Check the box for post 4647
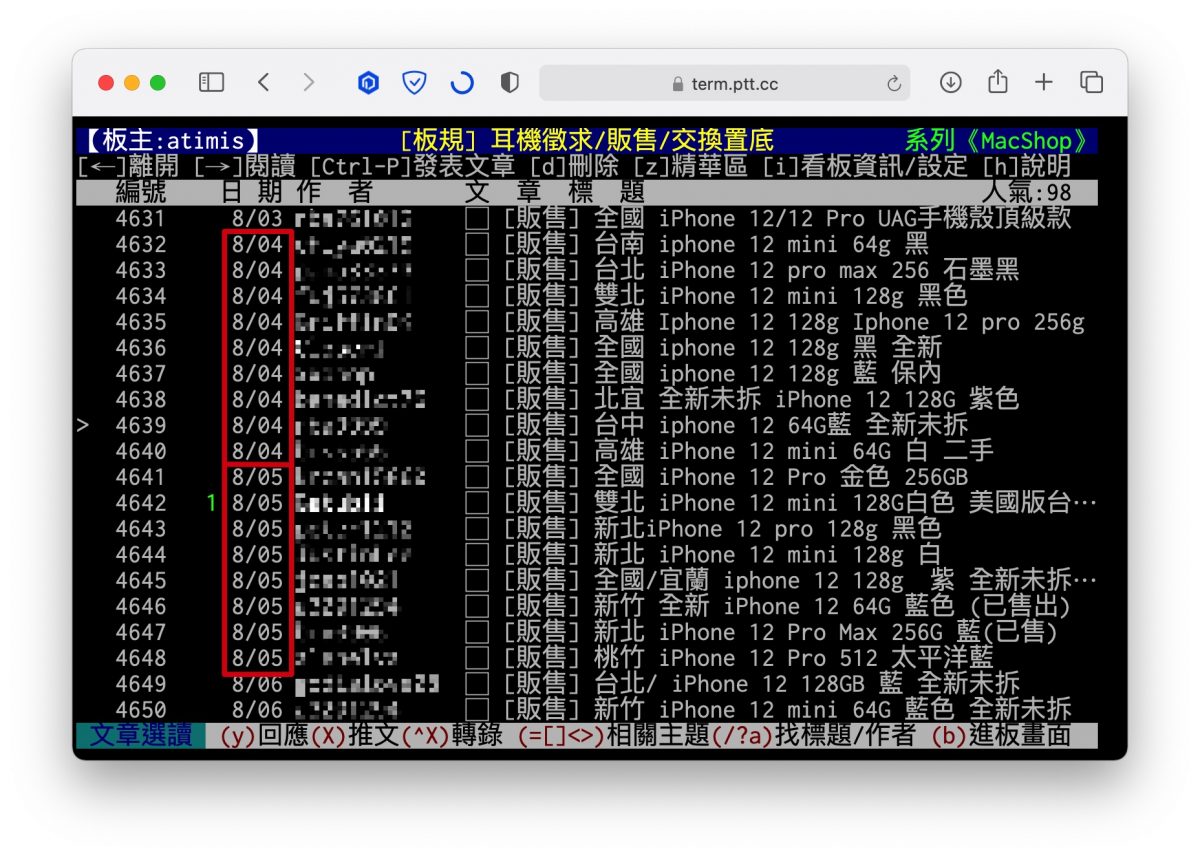This screenshot has width=1200, height=856. 477,633
